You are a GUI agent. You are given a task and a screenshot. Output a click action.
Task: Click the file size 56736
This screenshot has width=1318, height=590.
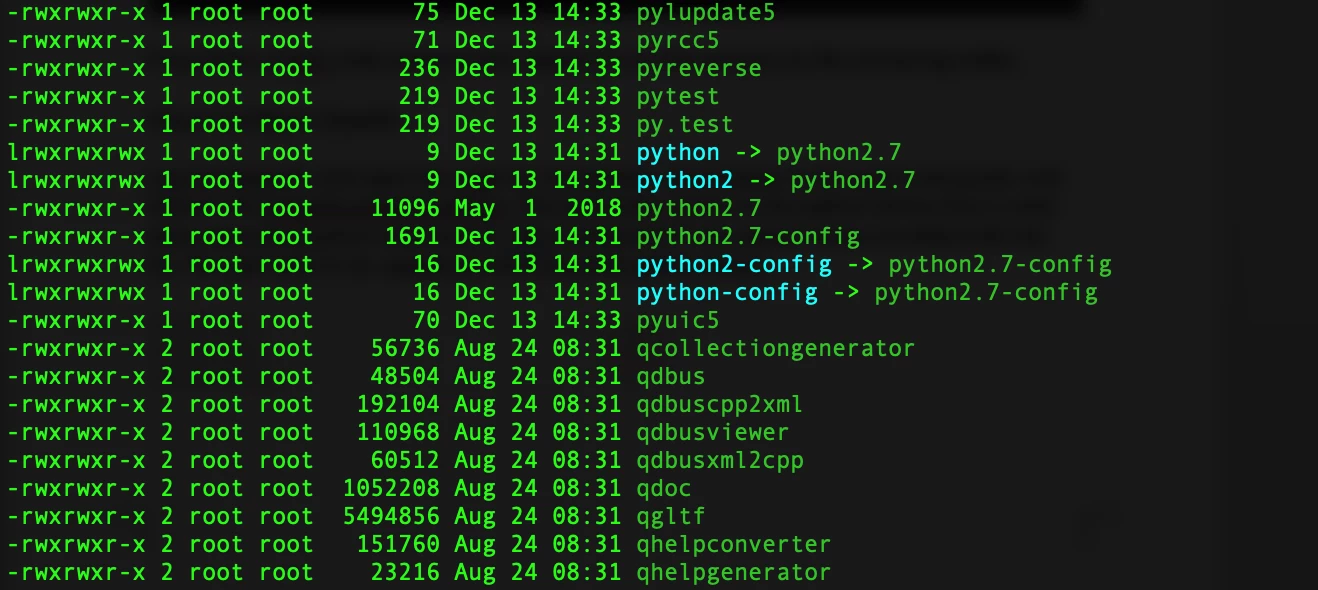[x=406, y=349]
